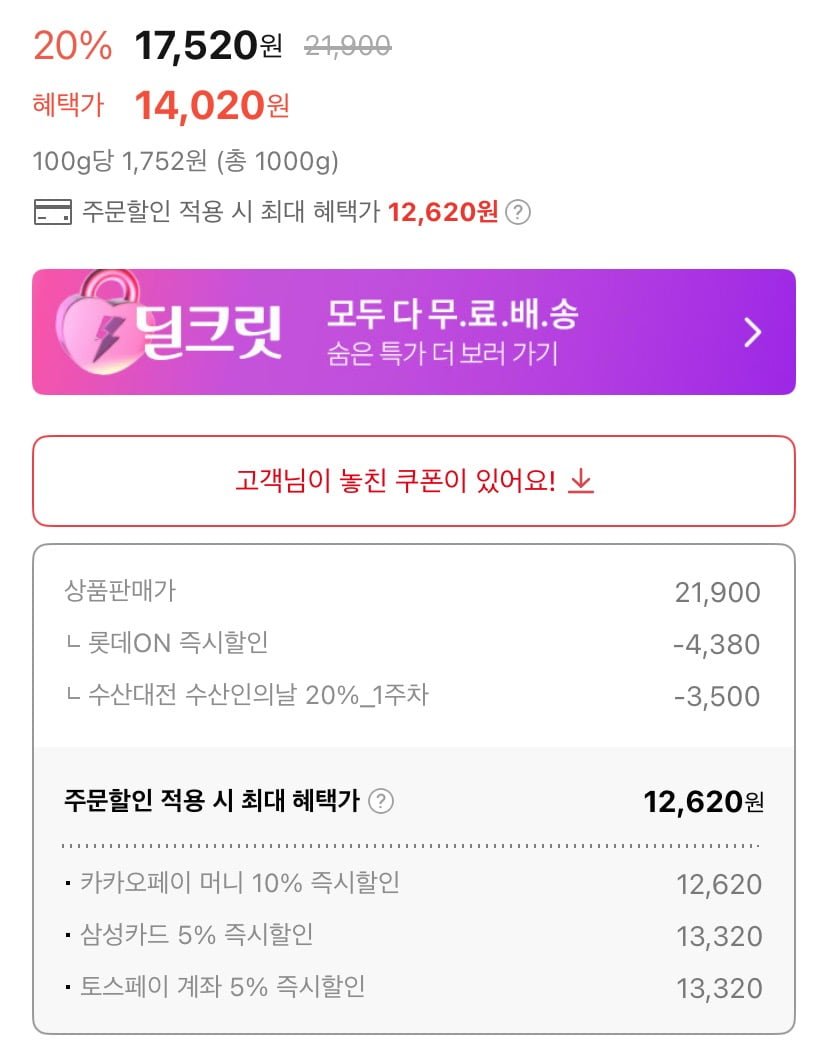Open the 딜크릿 banner's right chevron arrow

(x=753, y=332)
